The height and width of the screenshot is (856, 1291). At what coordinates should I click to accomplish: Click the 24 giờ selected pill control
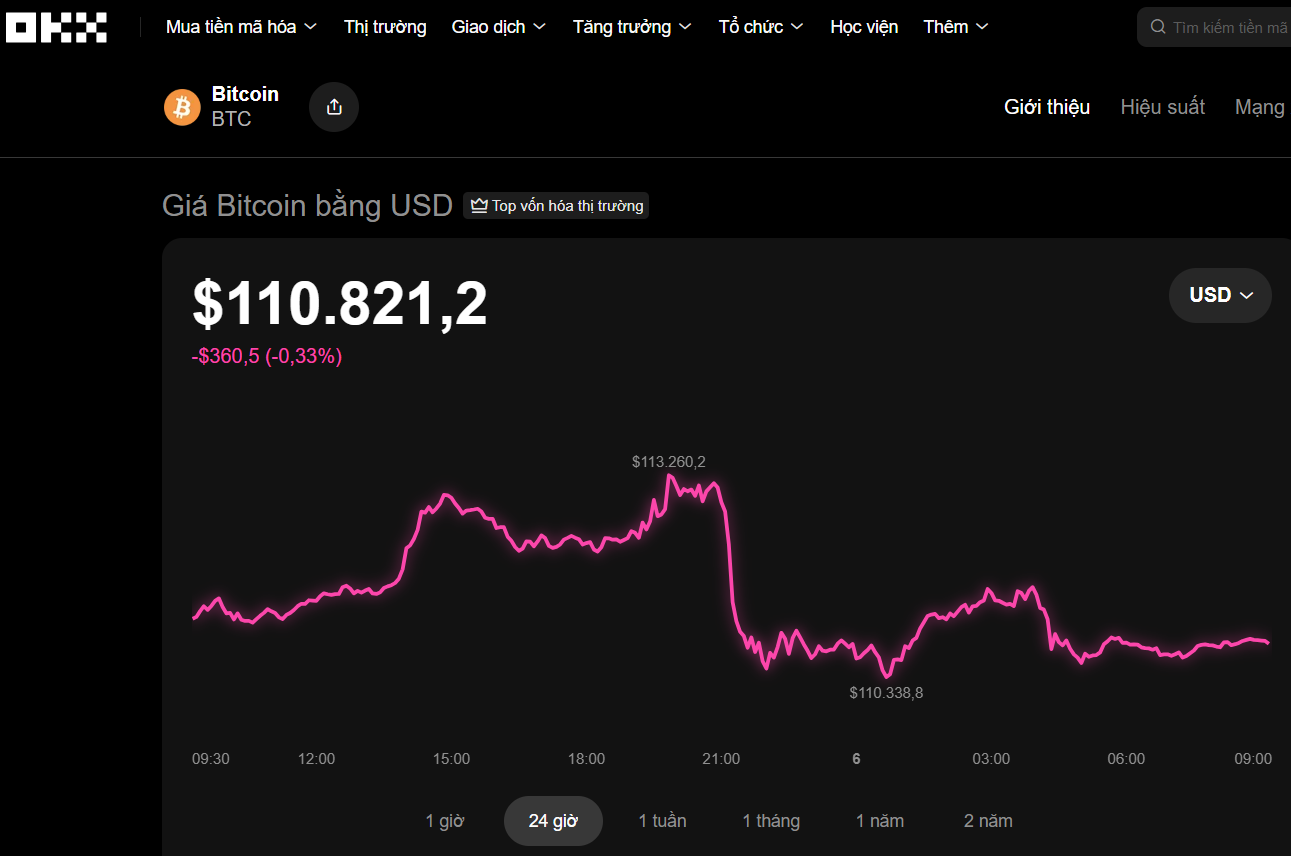click(x=553, y=820)
